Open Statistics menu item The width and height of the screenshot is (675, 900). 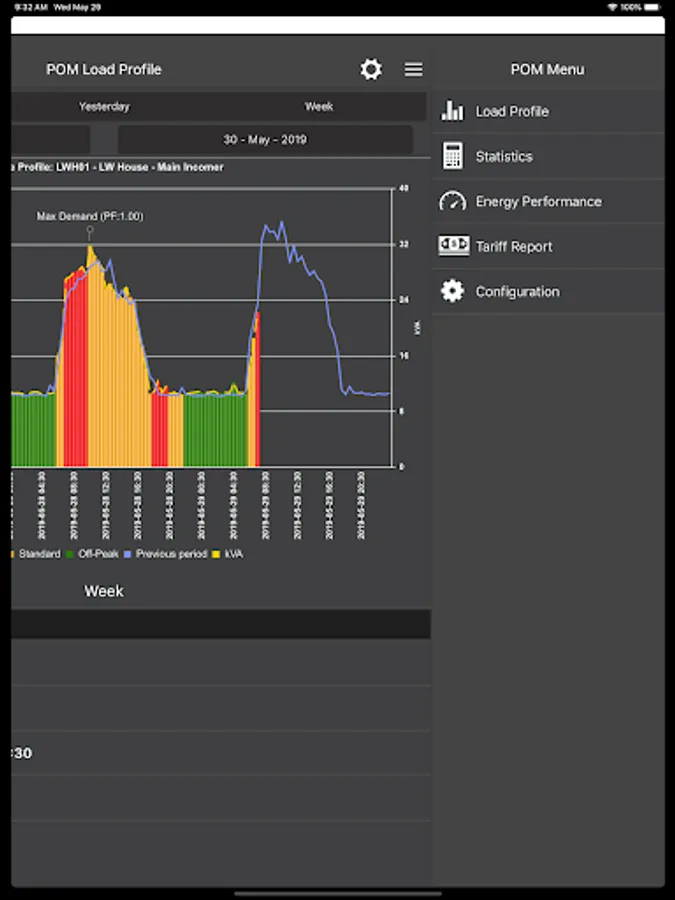point(548,156)
